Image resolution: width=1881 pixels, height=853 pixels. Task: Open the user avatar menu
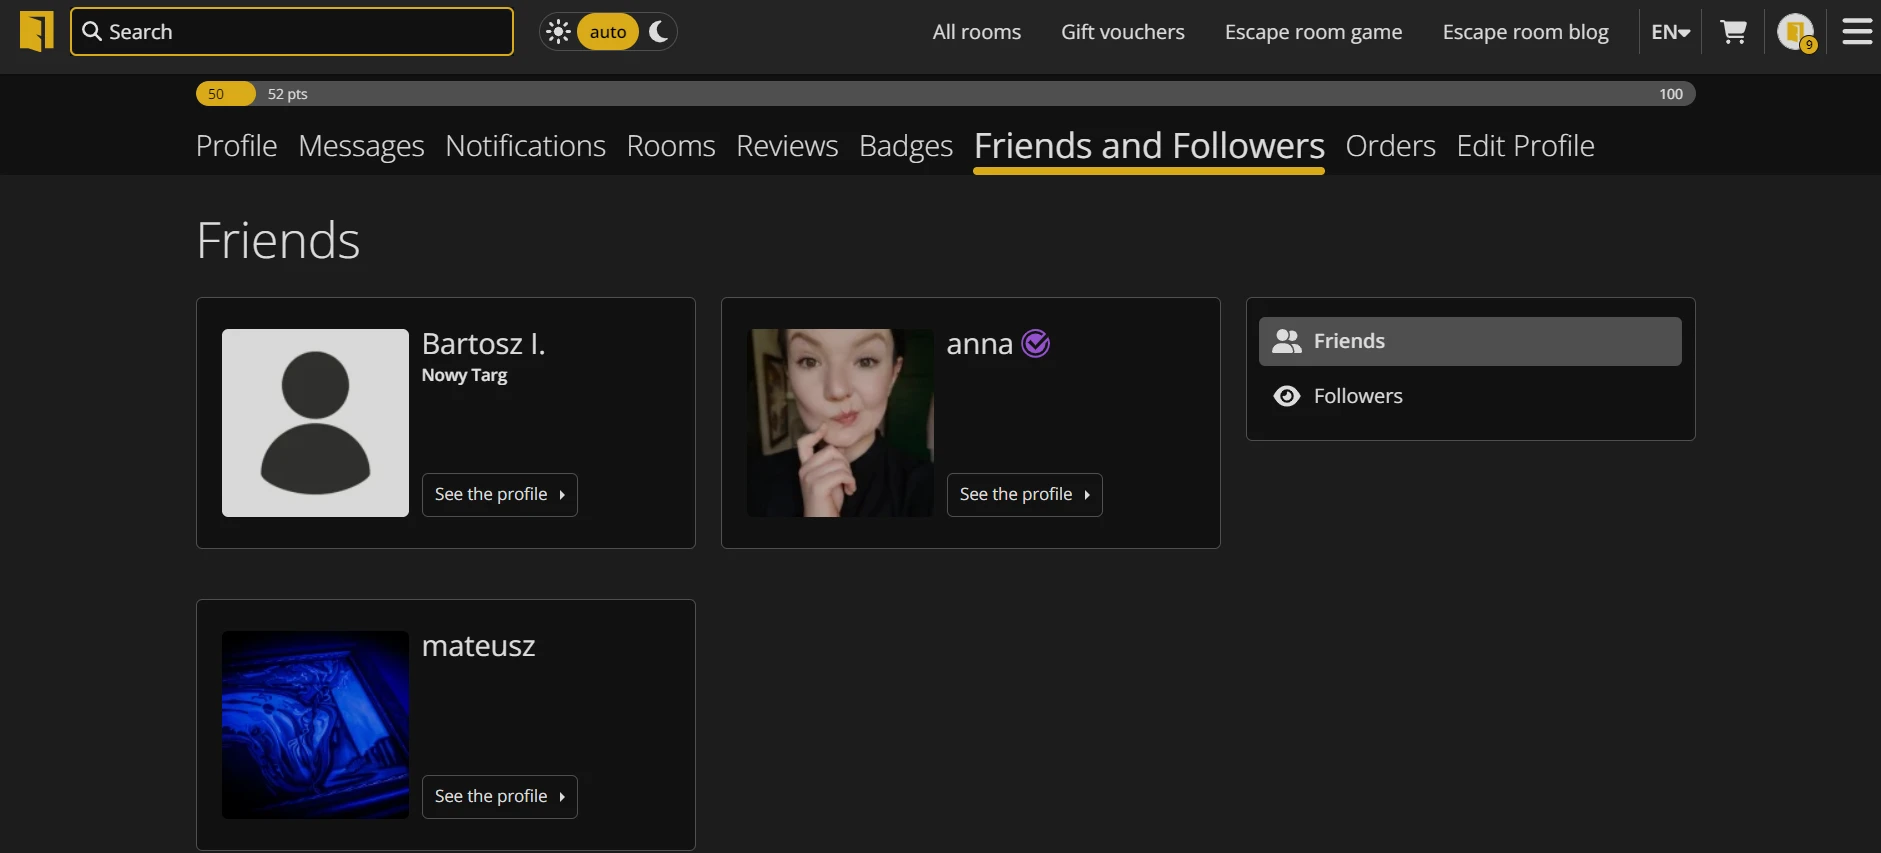[1796, 32]
